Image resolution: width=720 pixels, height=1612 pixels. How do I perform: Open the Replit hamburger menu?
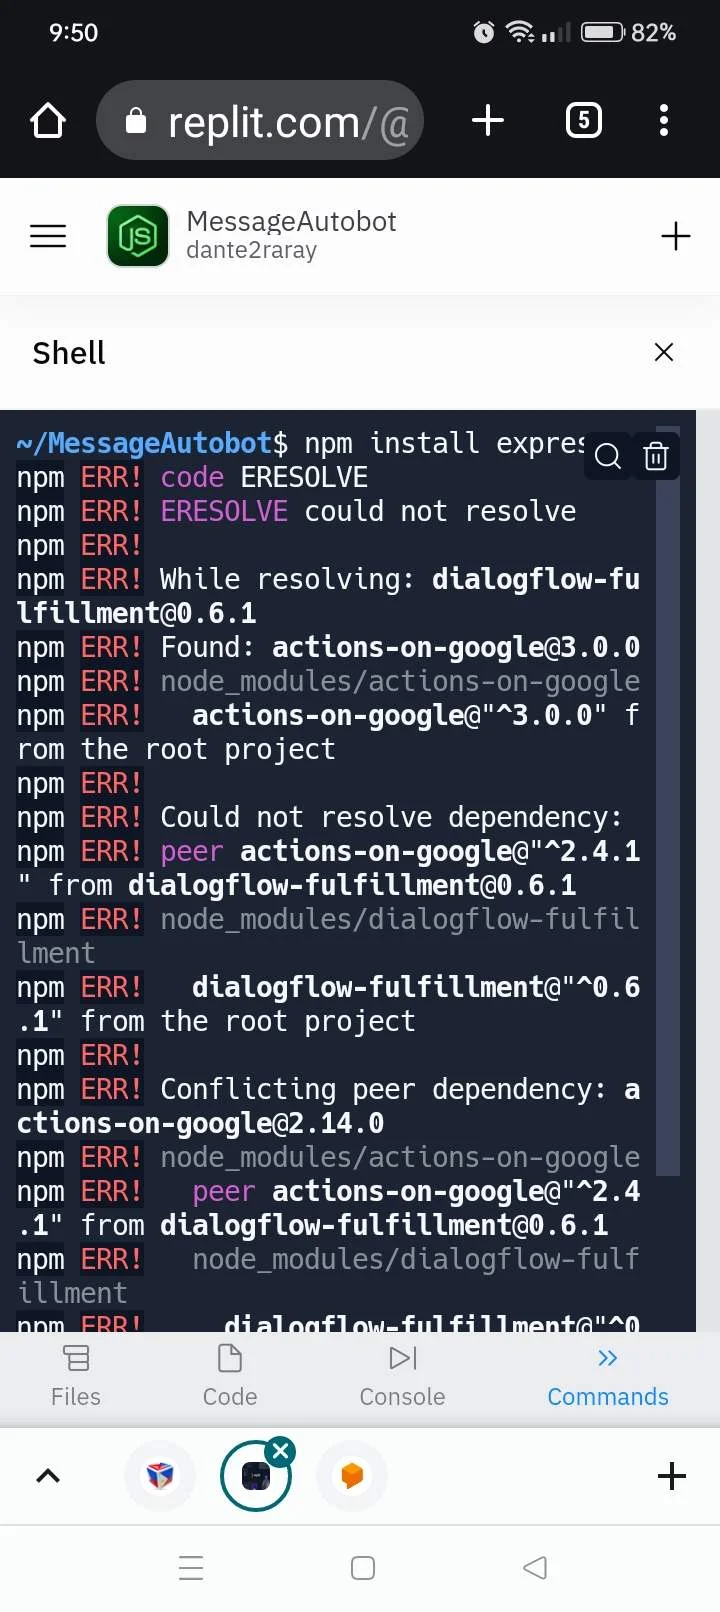pos(48,236)
